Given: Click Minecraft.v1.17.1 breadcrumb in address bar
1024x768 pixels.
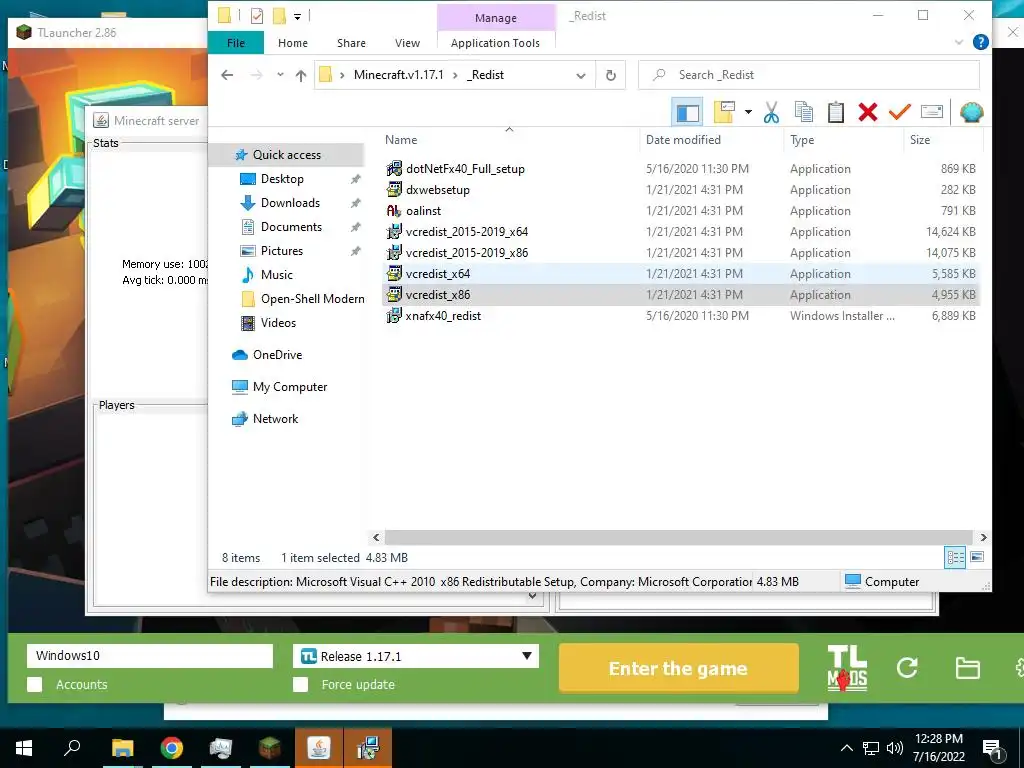Looking at the screenshot, I should [398, 75].
